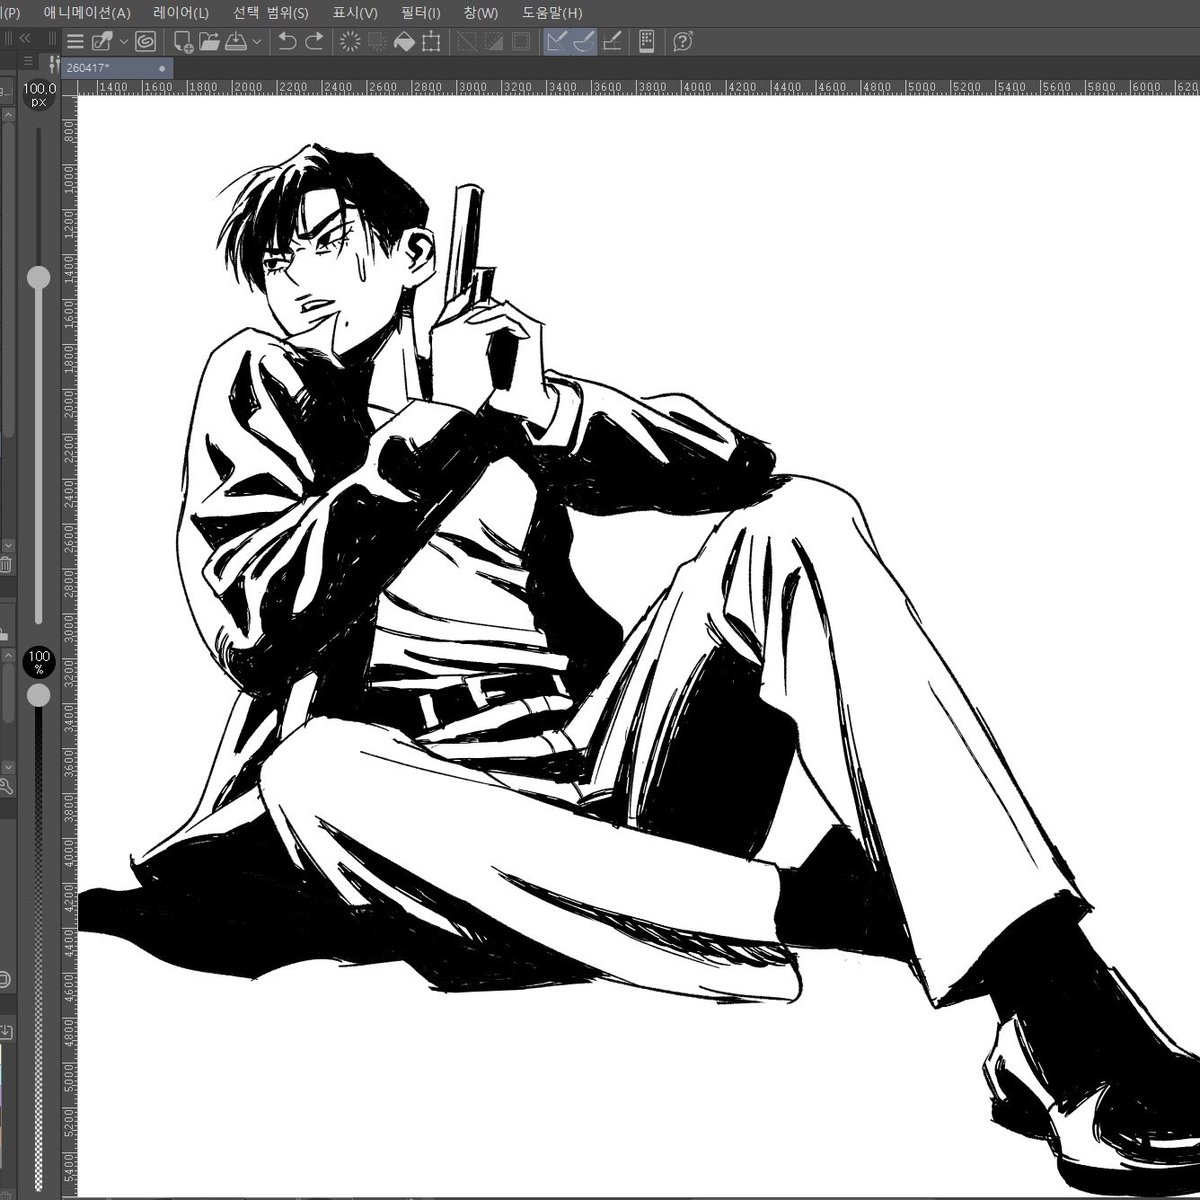Toggle Snap to special ruler
The height and width of the screenshot is (1200, 1200).
584,42
